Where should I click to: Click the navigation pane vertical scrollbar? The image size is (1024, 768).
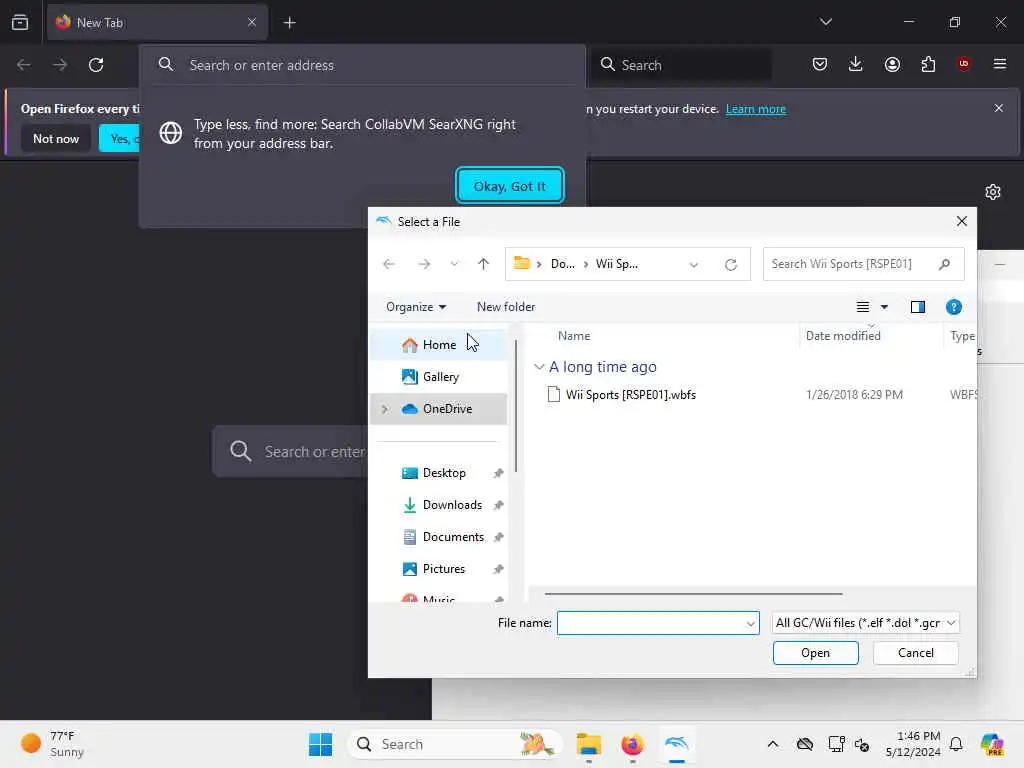tap(516, 406)
